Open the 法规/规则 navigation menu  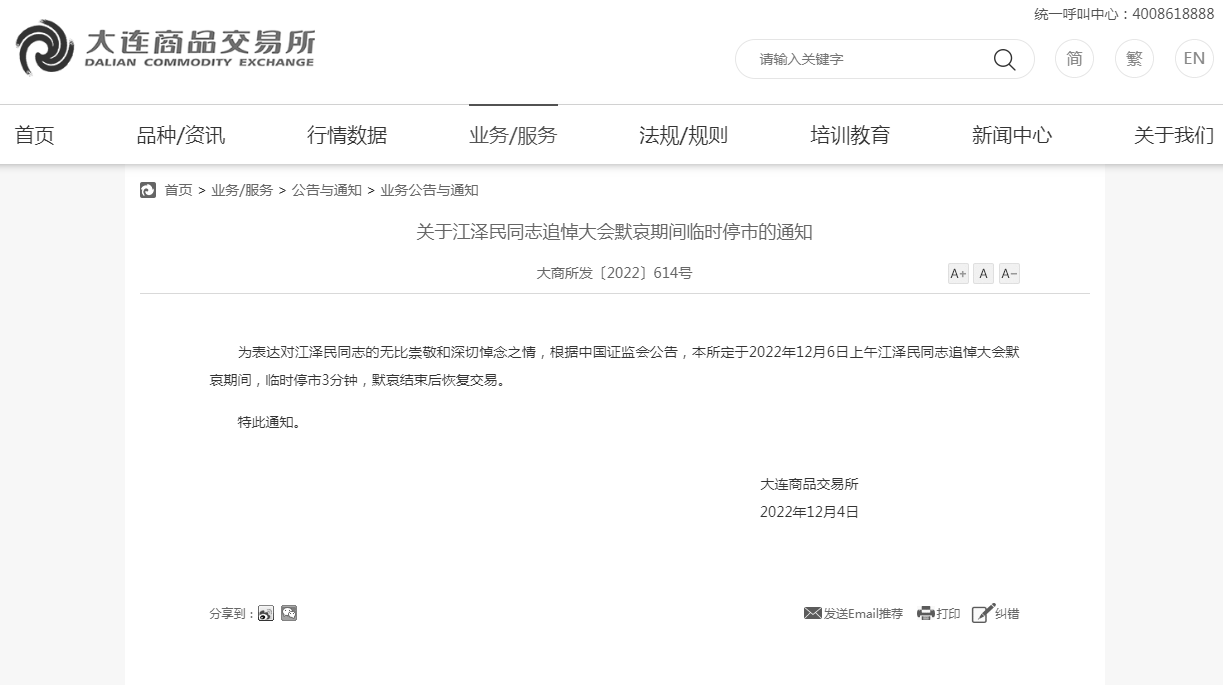(x=683, y=135)
